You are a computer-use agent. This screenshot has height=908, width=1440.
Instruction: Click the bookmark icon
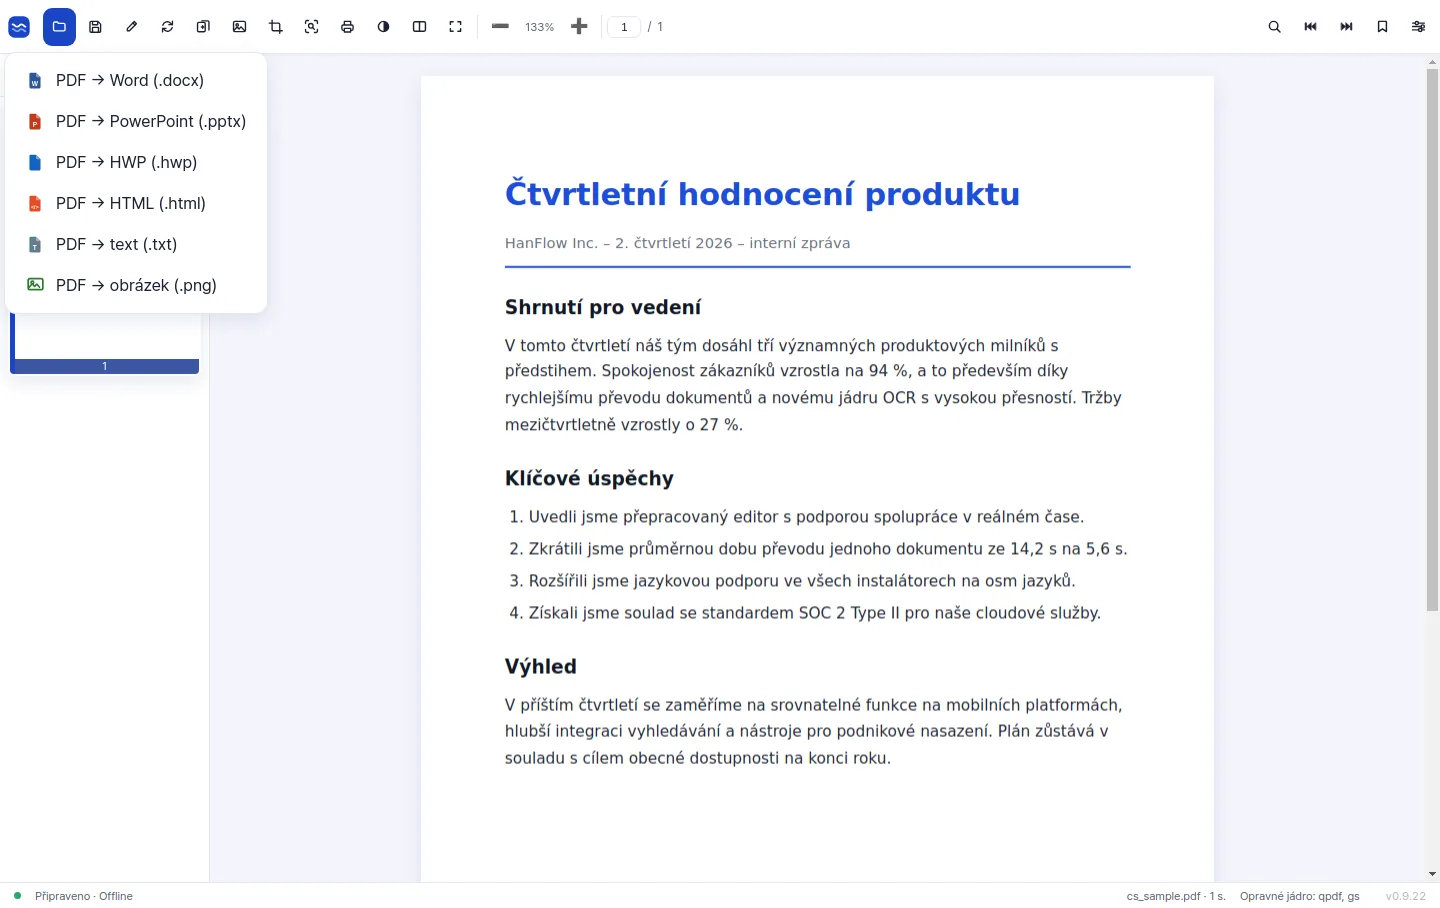tap(1382, 27)
